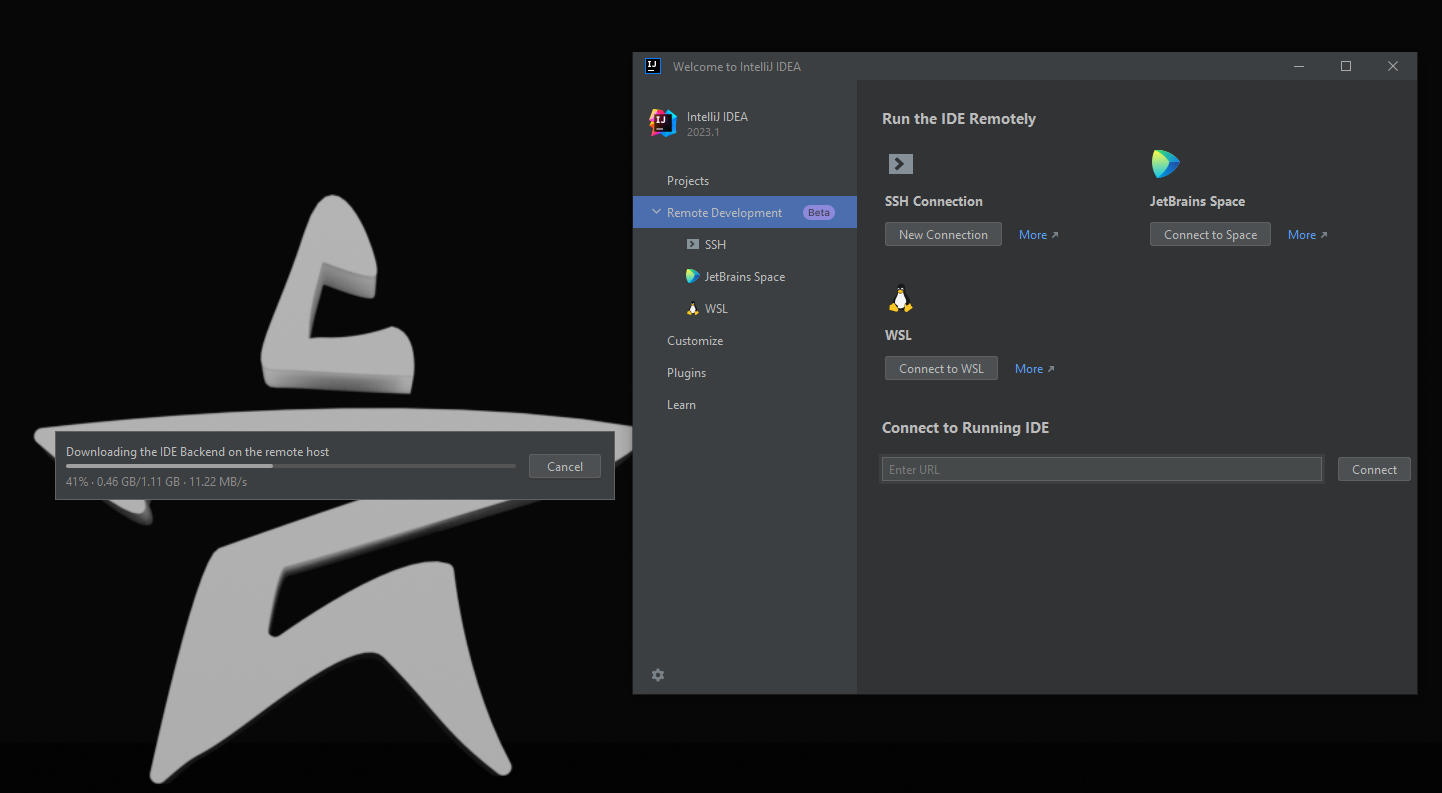Screen dimensions: 1442x793
Task: Click 'Run the IDE Remotely' heading
Action: 959,118
